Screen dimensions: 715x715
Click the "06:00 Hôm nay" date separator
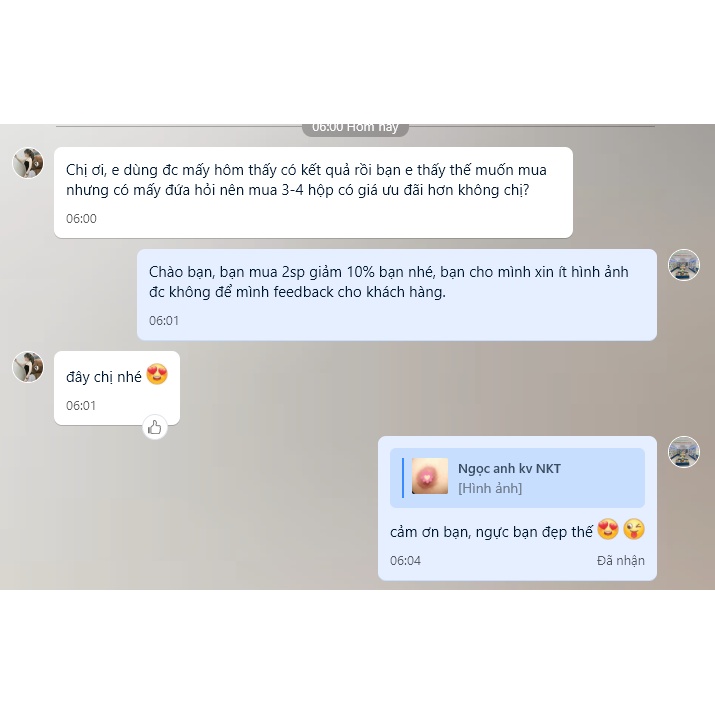pos(355,128)
